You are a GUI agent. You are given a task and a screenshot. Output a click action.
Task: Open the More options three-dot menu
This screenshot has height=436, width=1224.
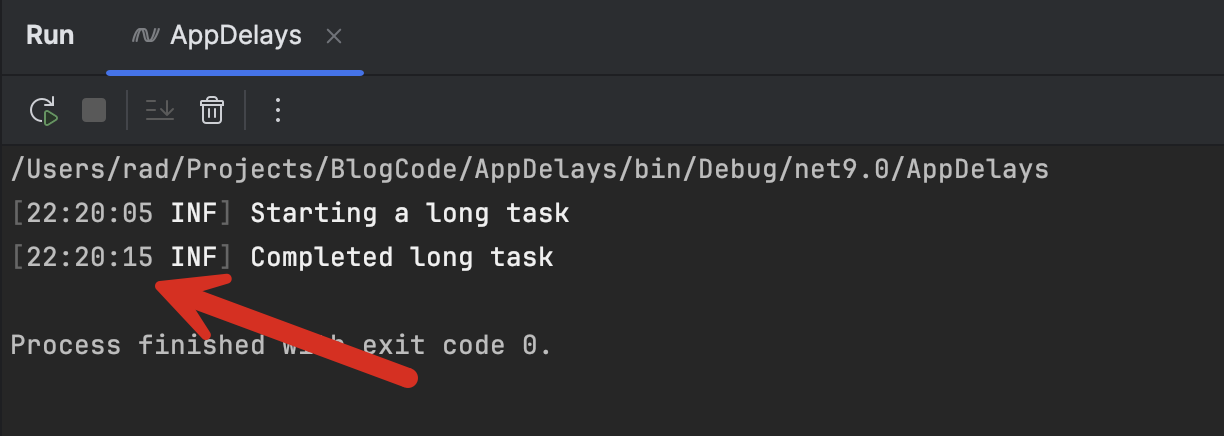tap(278, 110)
